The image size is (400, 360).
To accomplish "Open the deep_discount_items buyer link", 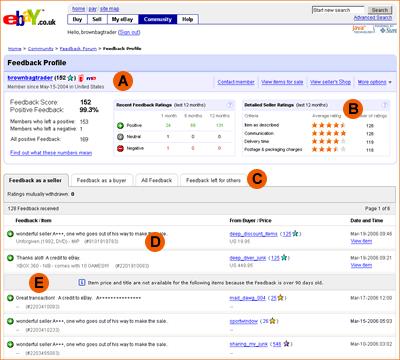I will pyautogui.click(x=253, y=234).
